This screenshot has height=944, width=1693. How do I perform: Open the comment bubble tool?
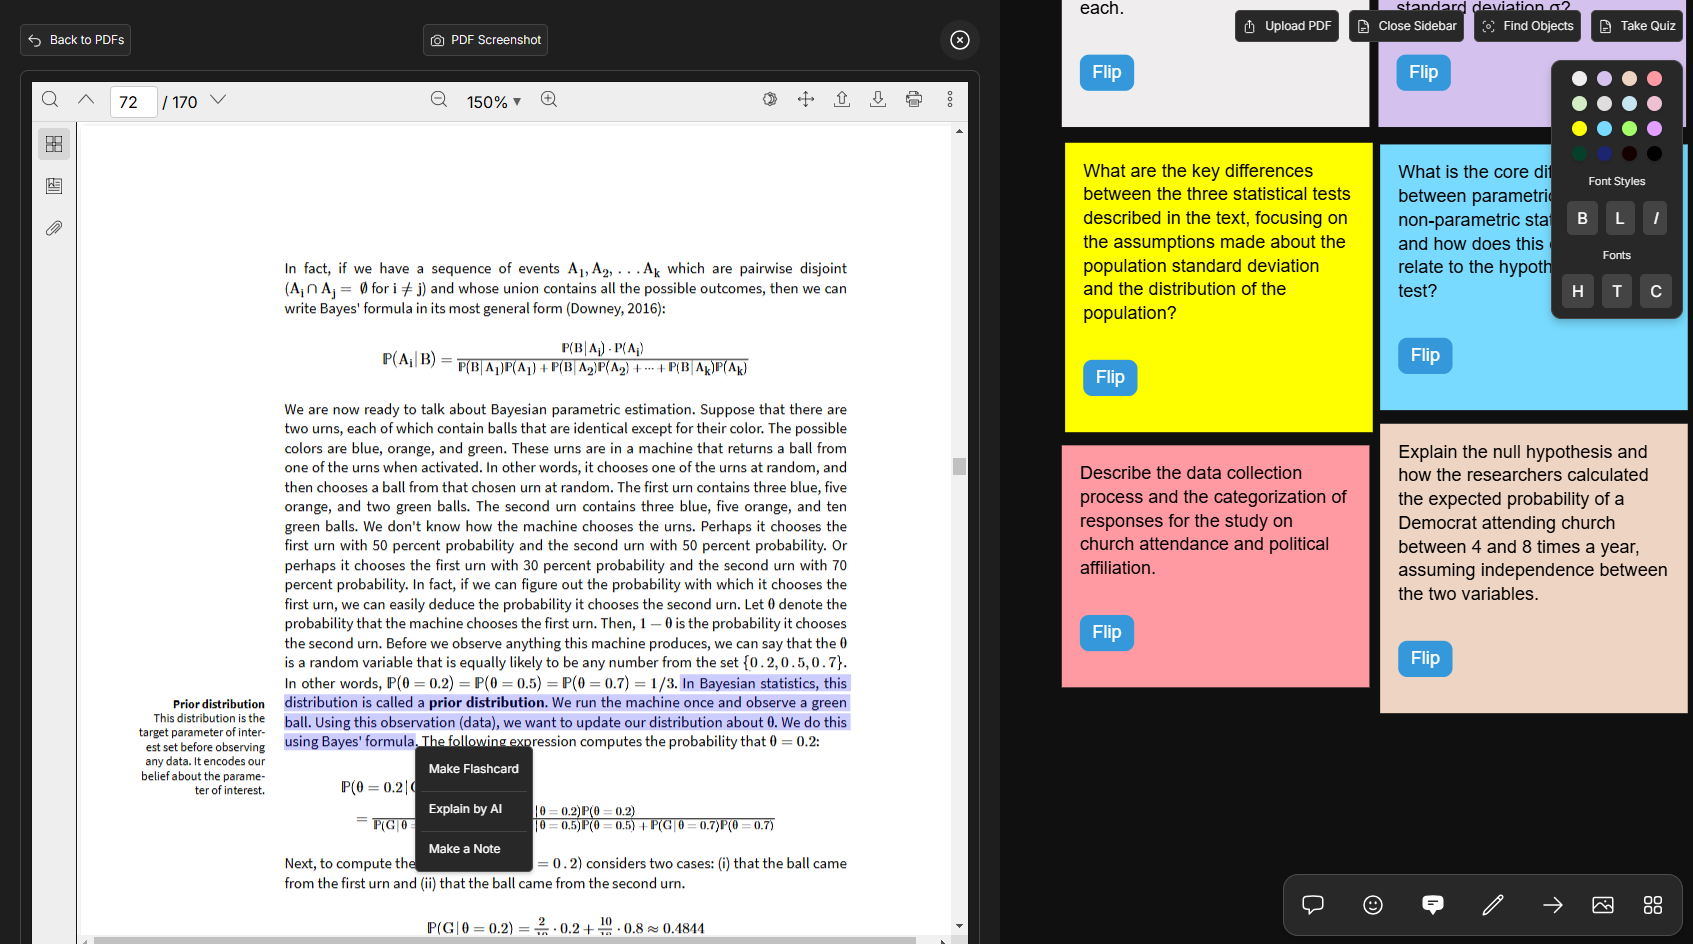1312,905
